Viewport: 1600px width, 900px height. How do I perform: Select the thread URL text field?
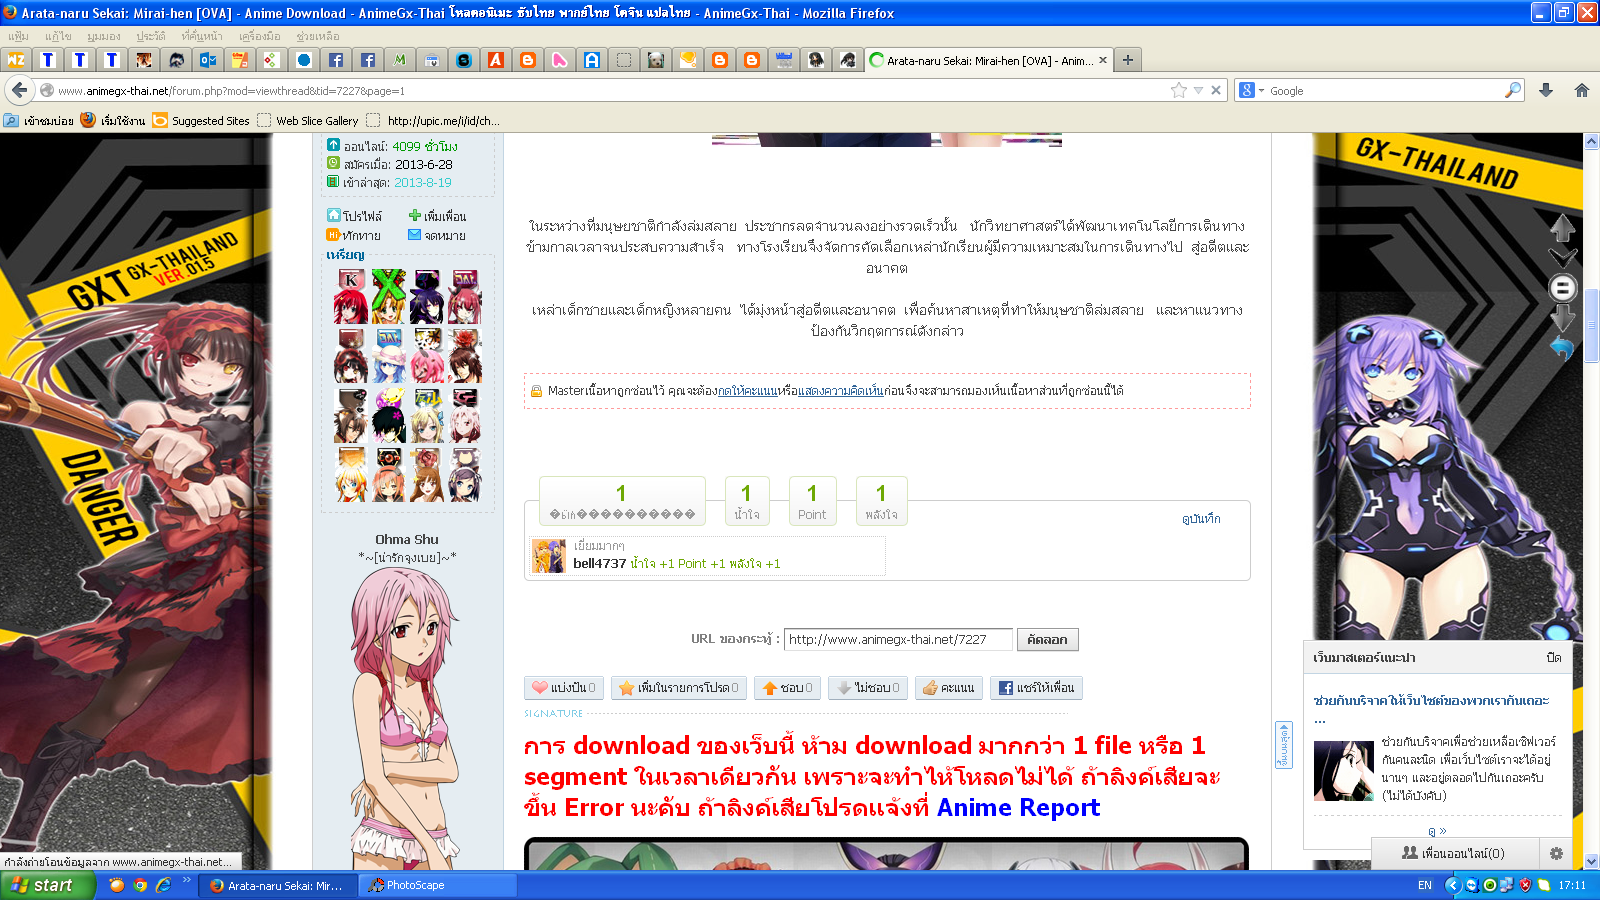tap(898, 639)
